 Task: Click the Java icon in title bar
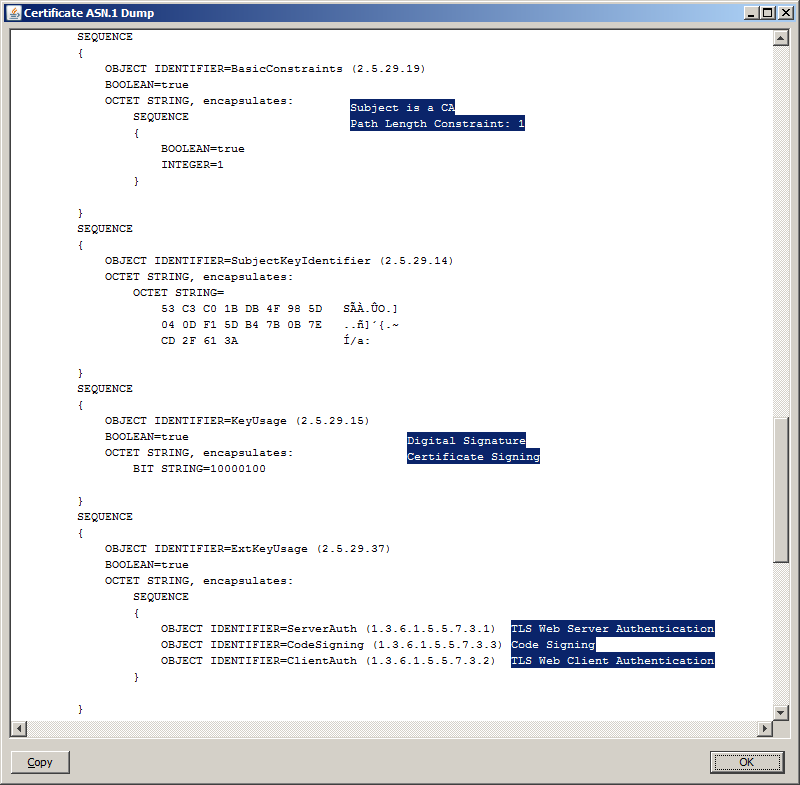click(x=13, y=13)
